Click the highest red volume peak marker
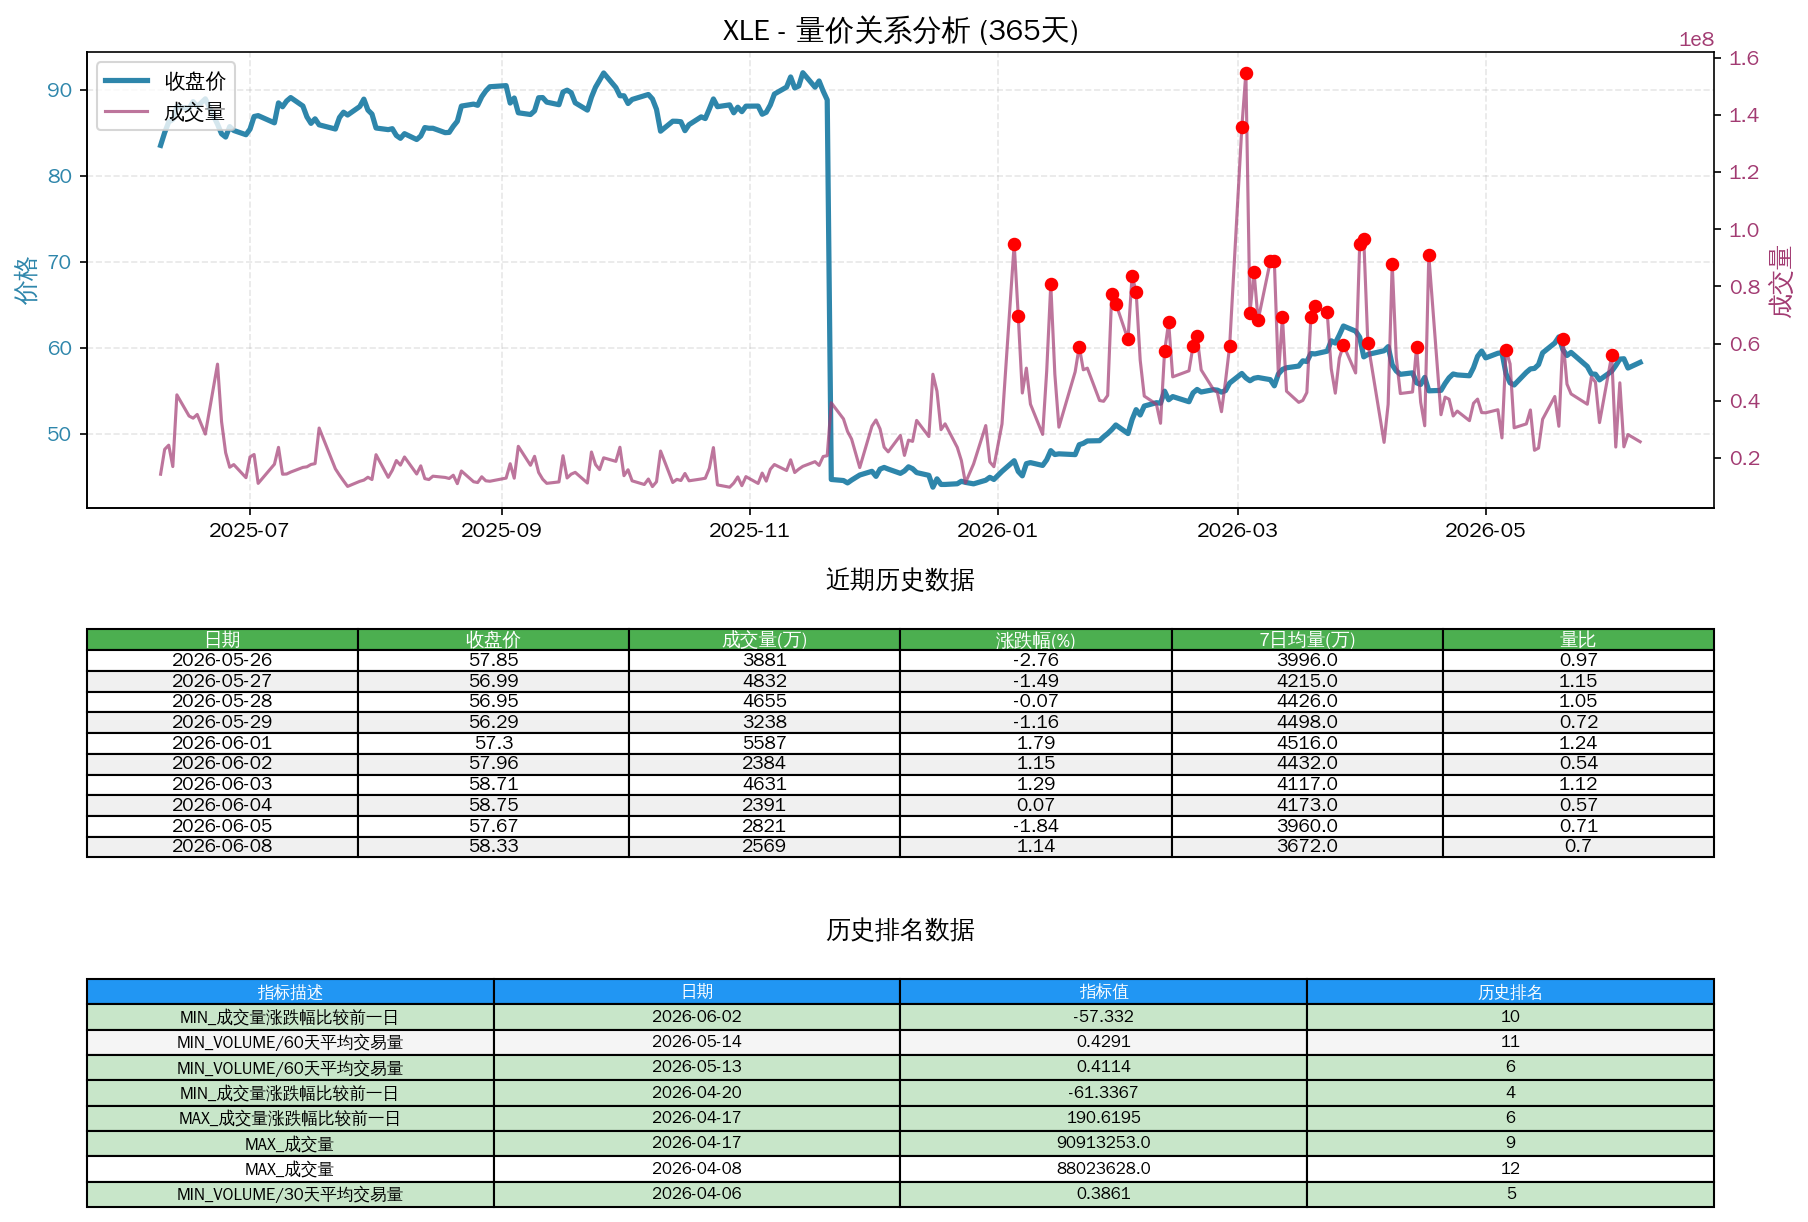This screenshot has width=1808, height=1222. (x=1246, y=74)
